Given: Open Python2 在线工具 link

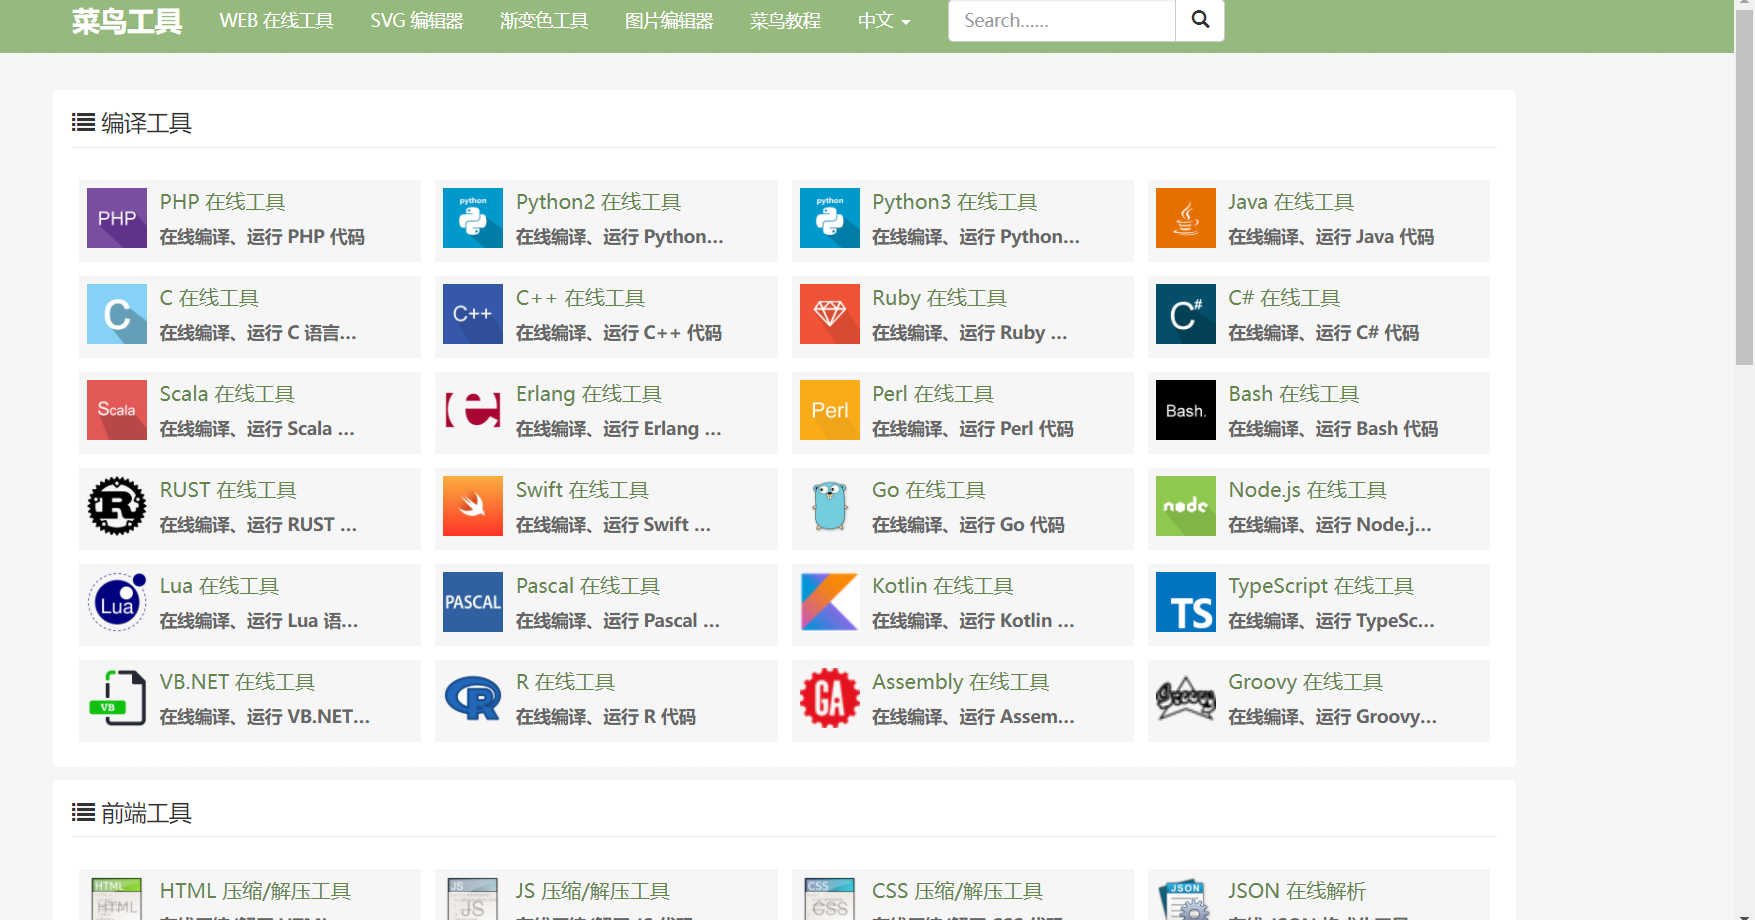Looking at the screenshot, I should pos(598,202).
